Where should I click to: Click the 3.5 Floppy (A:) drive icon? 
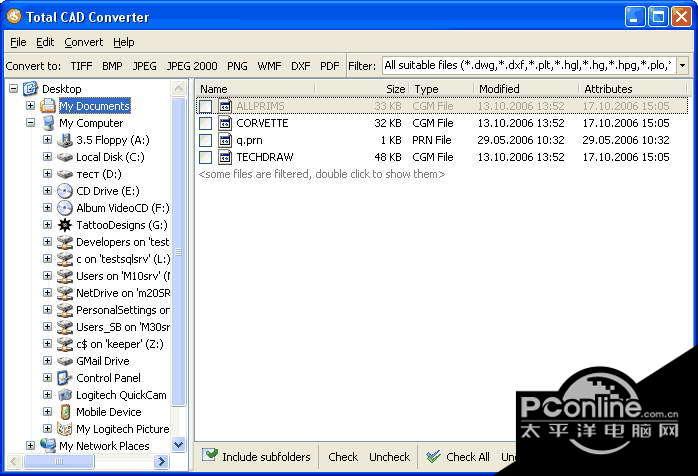(x=65, y=140)
